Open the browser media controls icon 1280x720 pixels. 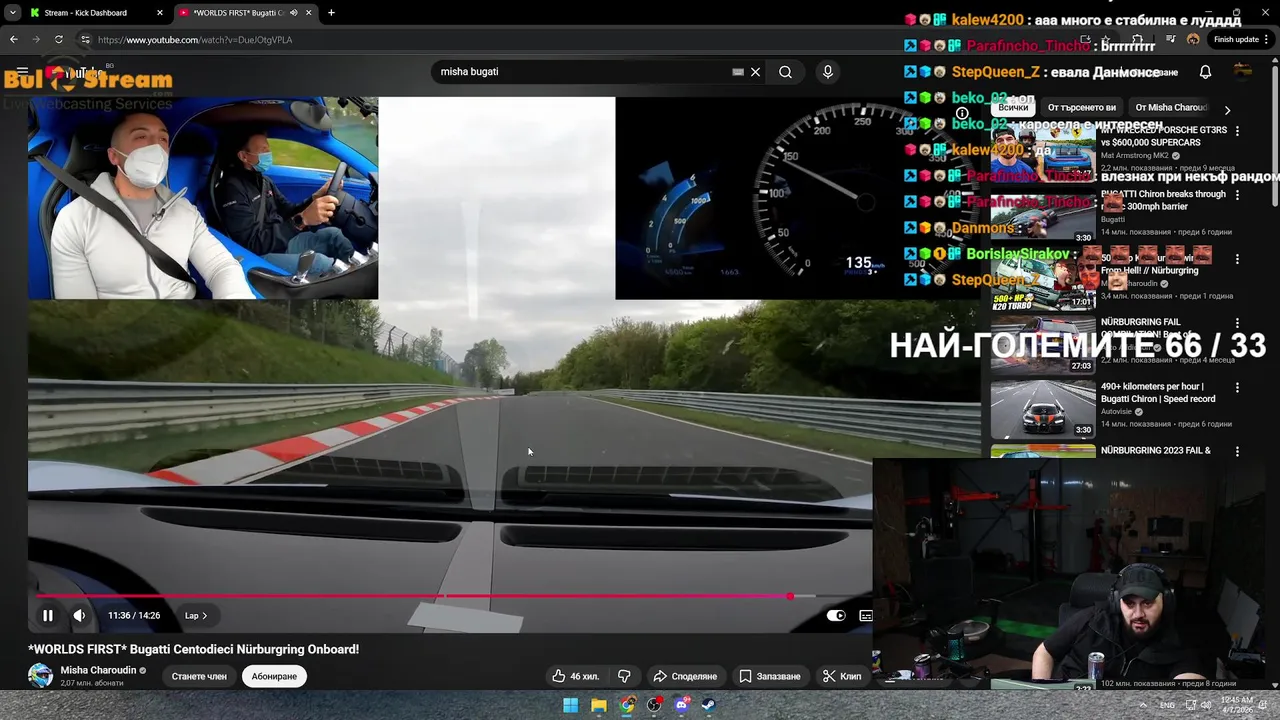pyautogui.click(x=1171, y=40)
